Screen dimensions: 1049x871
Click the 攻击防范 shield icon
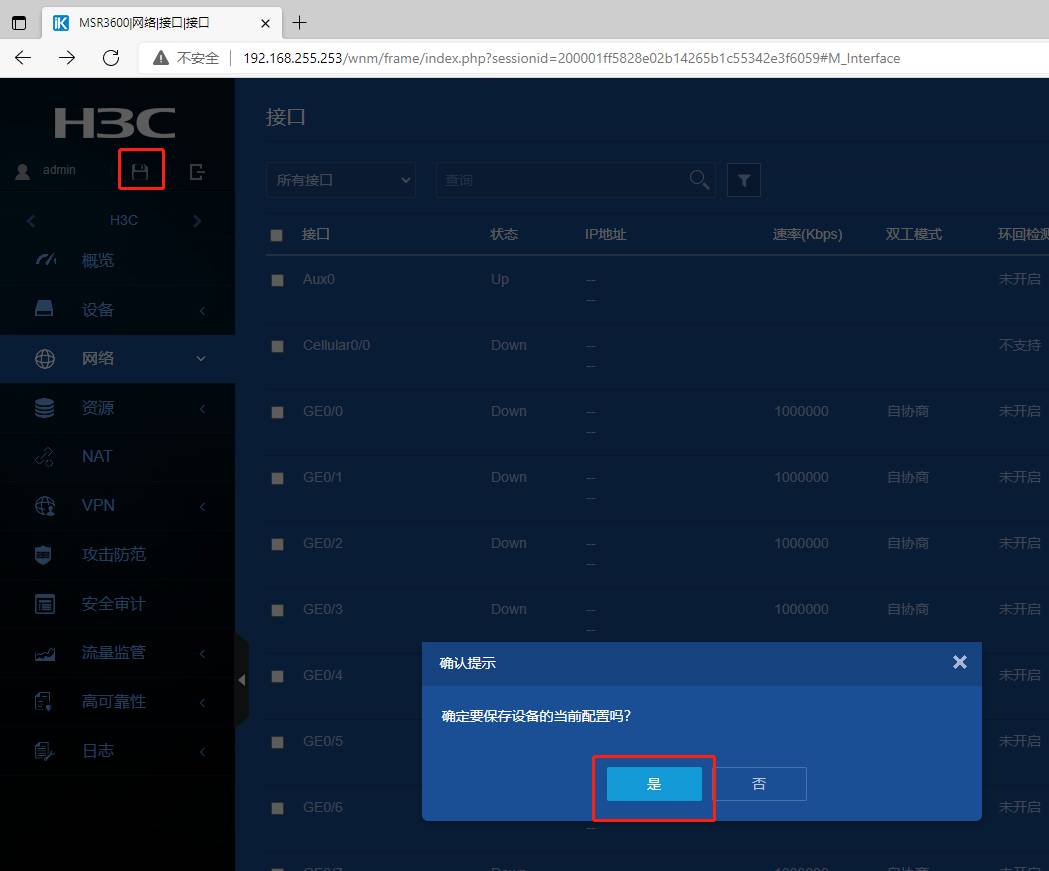pos(43,555)
